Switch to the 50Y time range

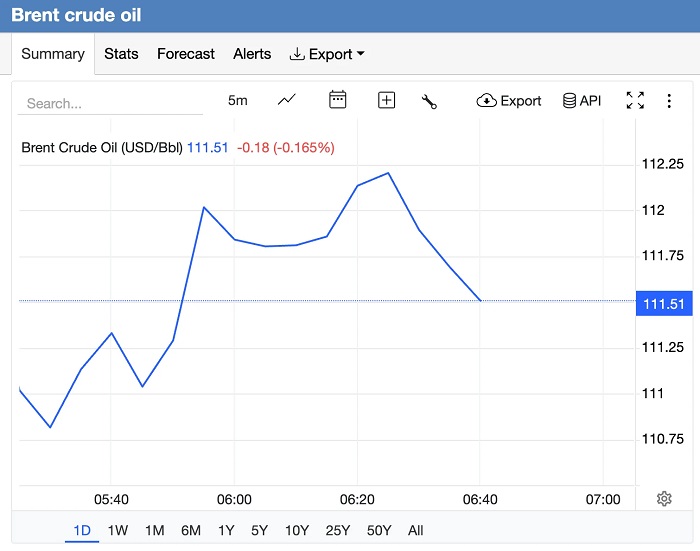(x=379, y=530)
